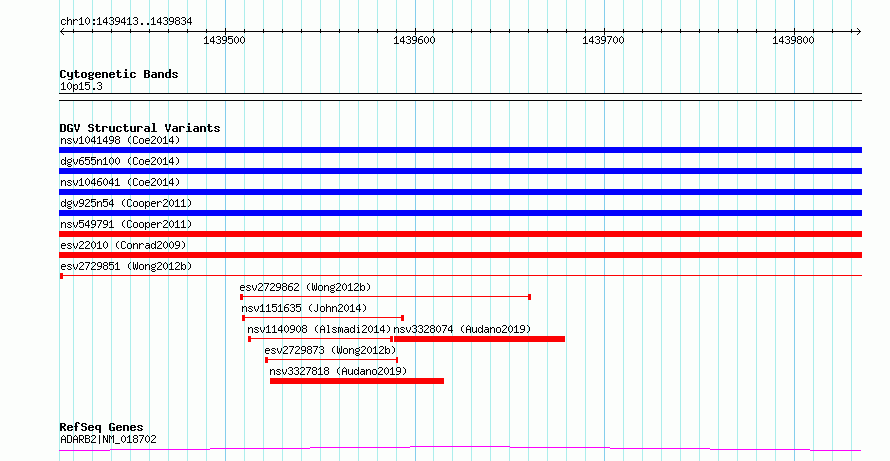Click the blue bar under nsv1041498

coord(460,150)
